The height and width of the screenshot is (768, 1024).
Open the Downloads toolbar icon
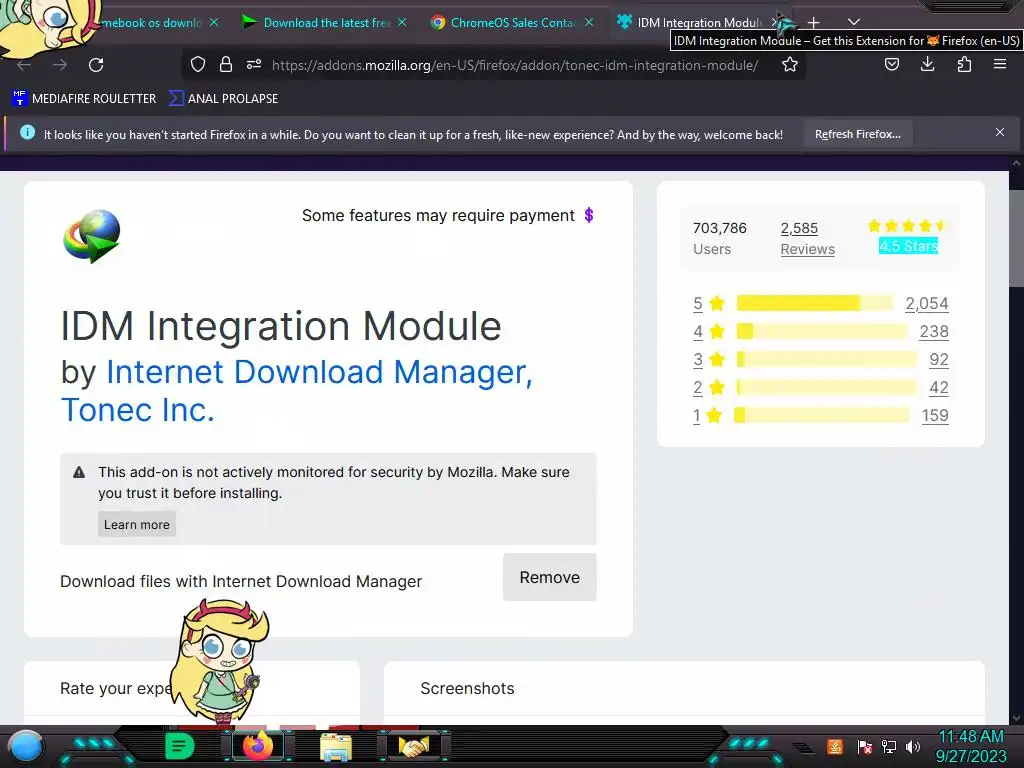pyautogui.click(x=927, y=64)
